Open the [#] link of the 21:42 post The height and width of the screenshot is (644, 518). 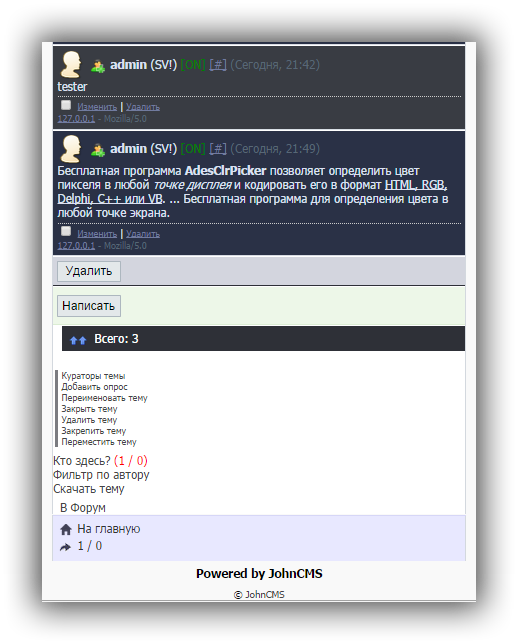218,64
